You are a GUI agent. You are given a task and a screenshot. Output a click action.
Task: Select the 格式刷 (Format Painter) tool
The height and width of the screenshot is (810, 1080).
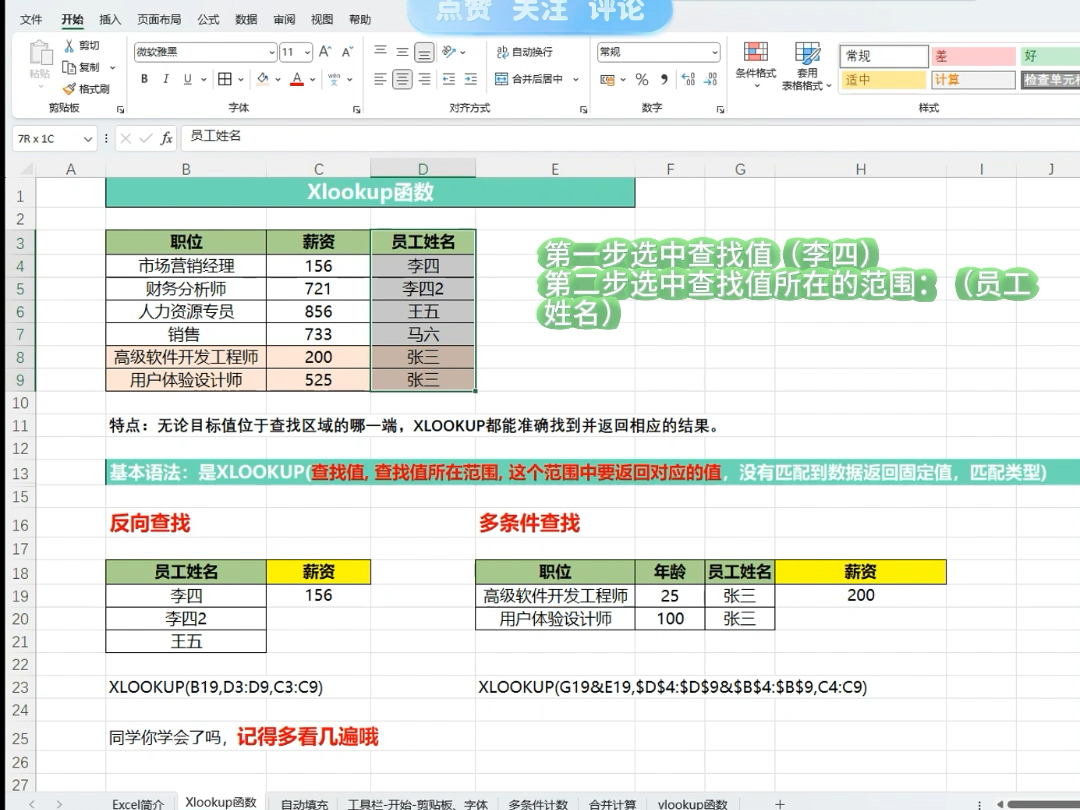(x=69, y=88)
